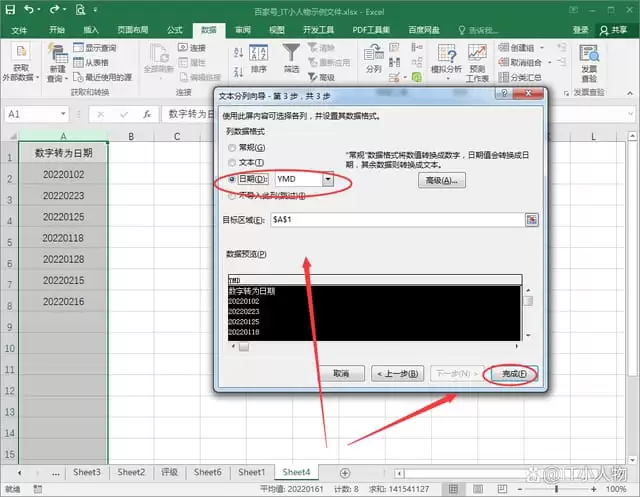This screenshot has width=640, height=497.
Task: Click the range selector icon beside destination field
Action: [x=531, y=220]
